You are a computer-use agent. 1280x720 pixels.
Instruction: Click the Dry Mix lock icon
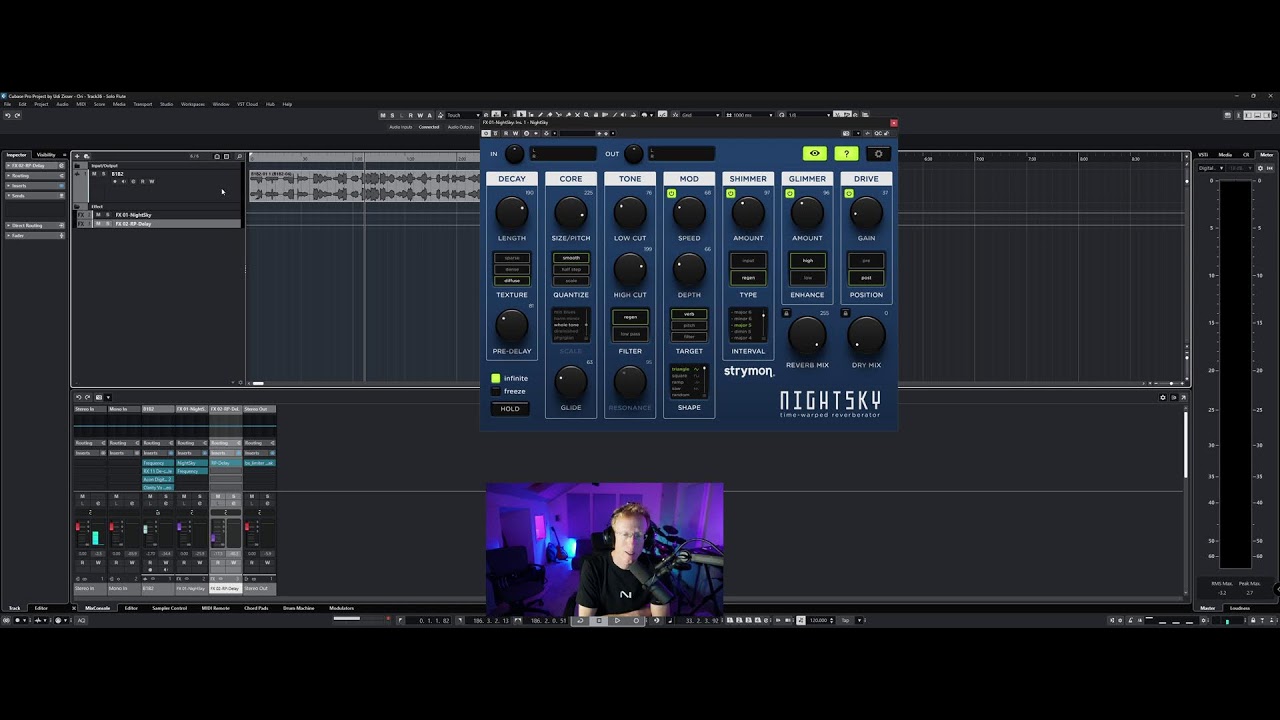(846, 313)
